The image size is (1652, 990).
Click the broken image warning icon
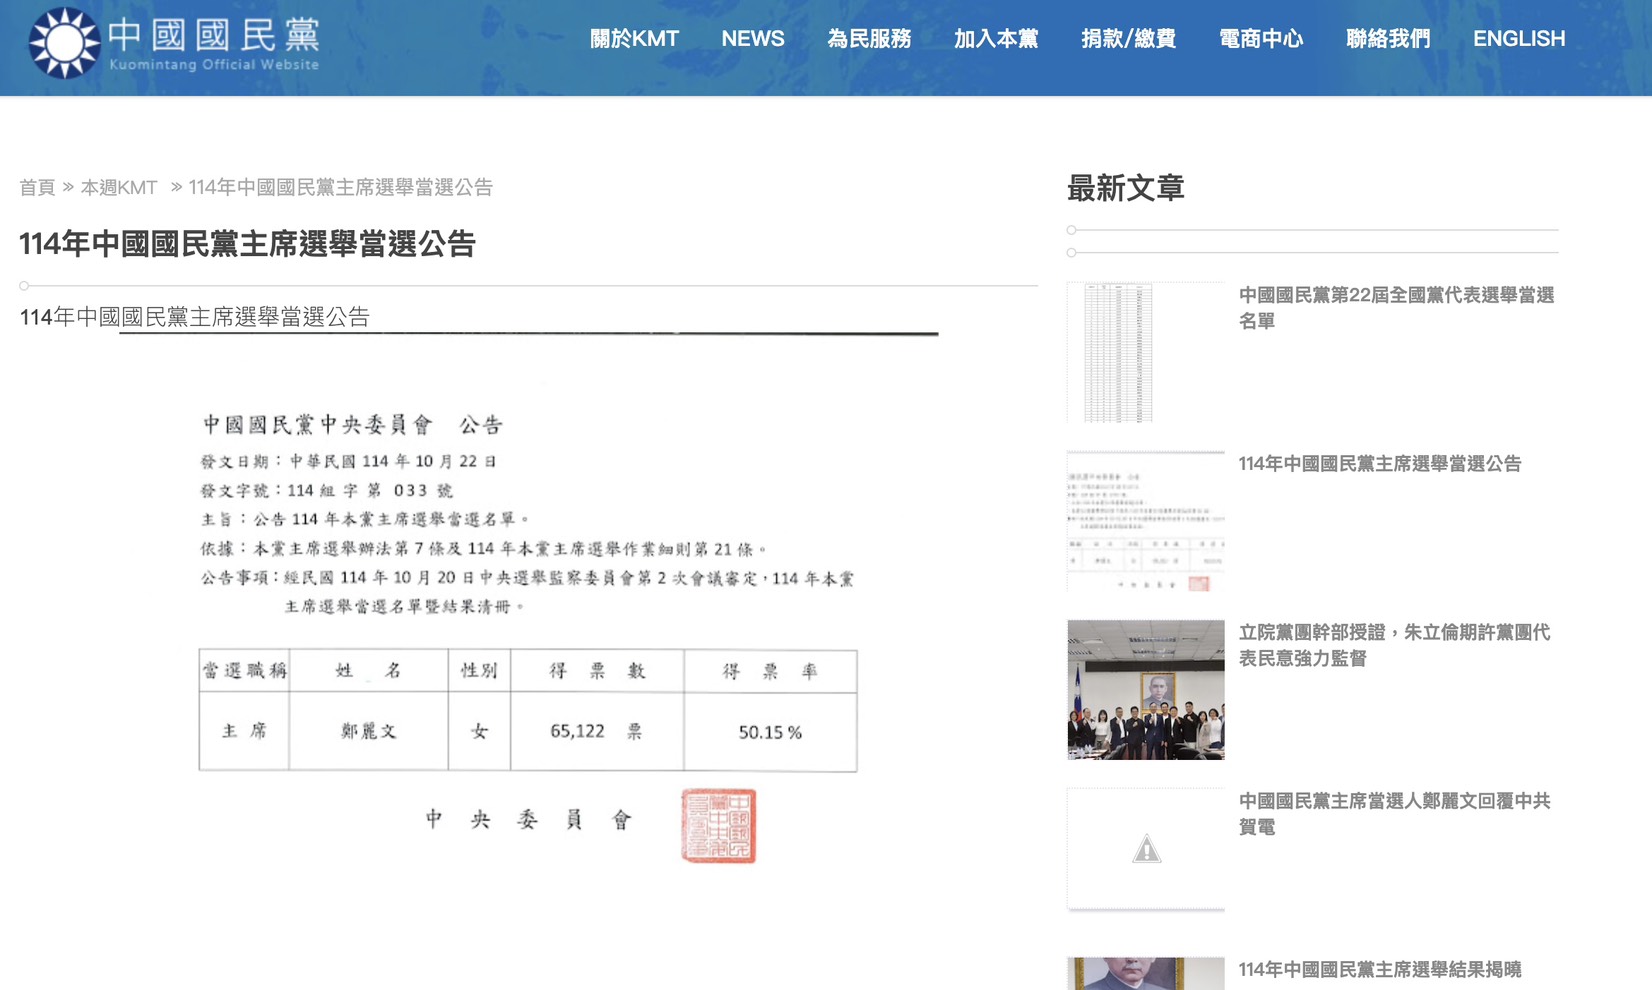[x=1146, y=850]
